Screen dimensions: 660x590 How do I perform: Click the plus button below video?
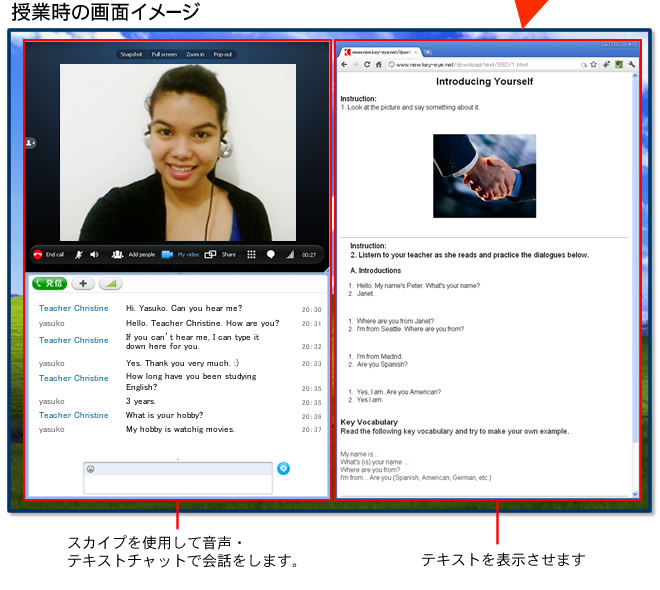tap(83, 284)
